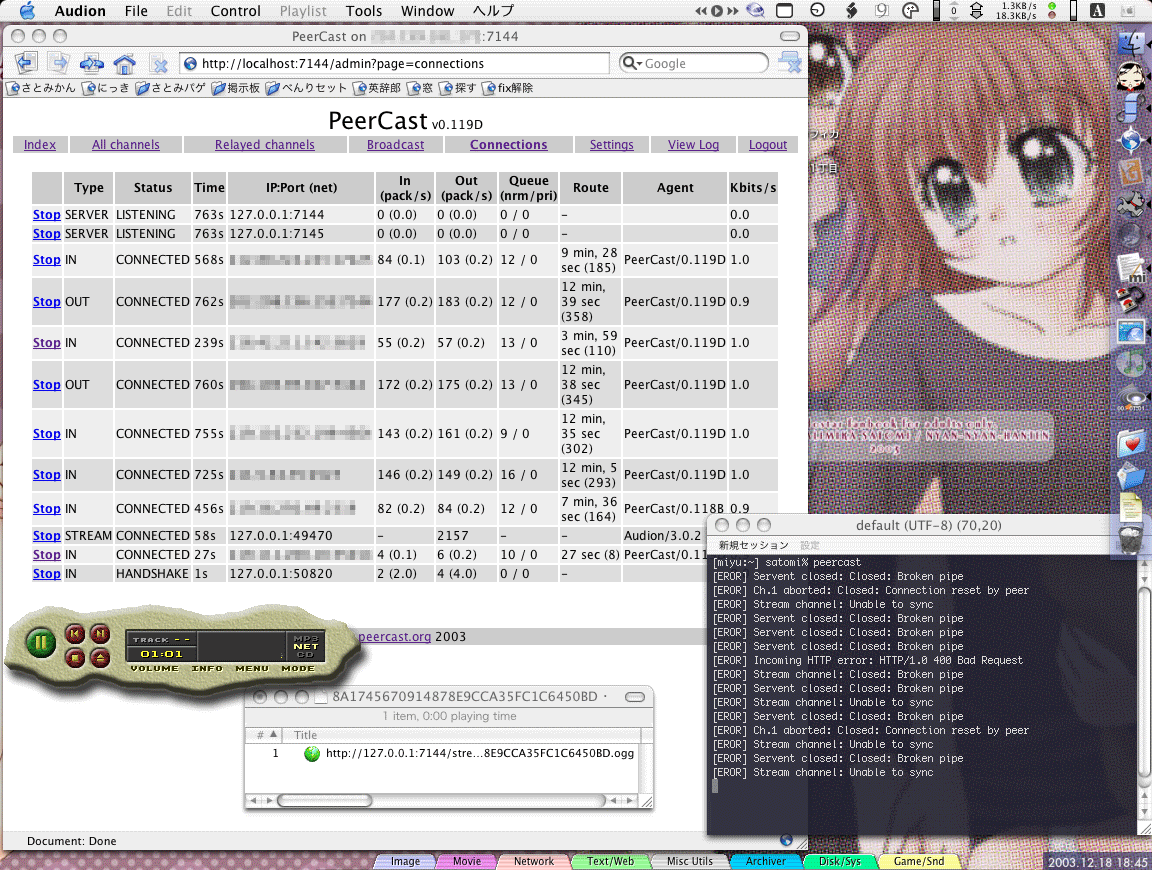Stop playback with Audion's square button

pyautogui.click(x=75, y=658)
